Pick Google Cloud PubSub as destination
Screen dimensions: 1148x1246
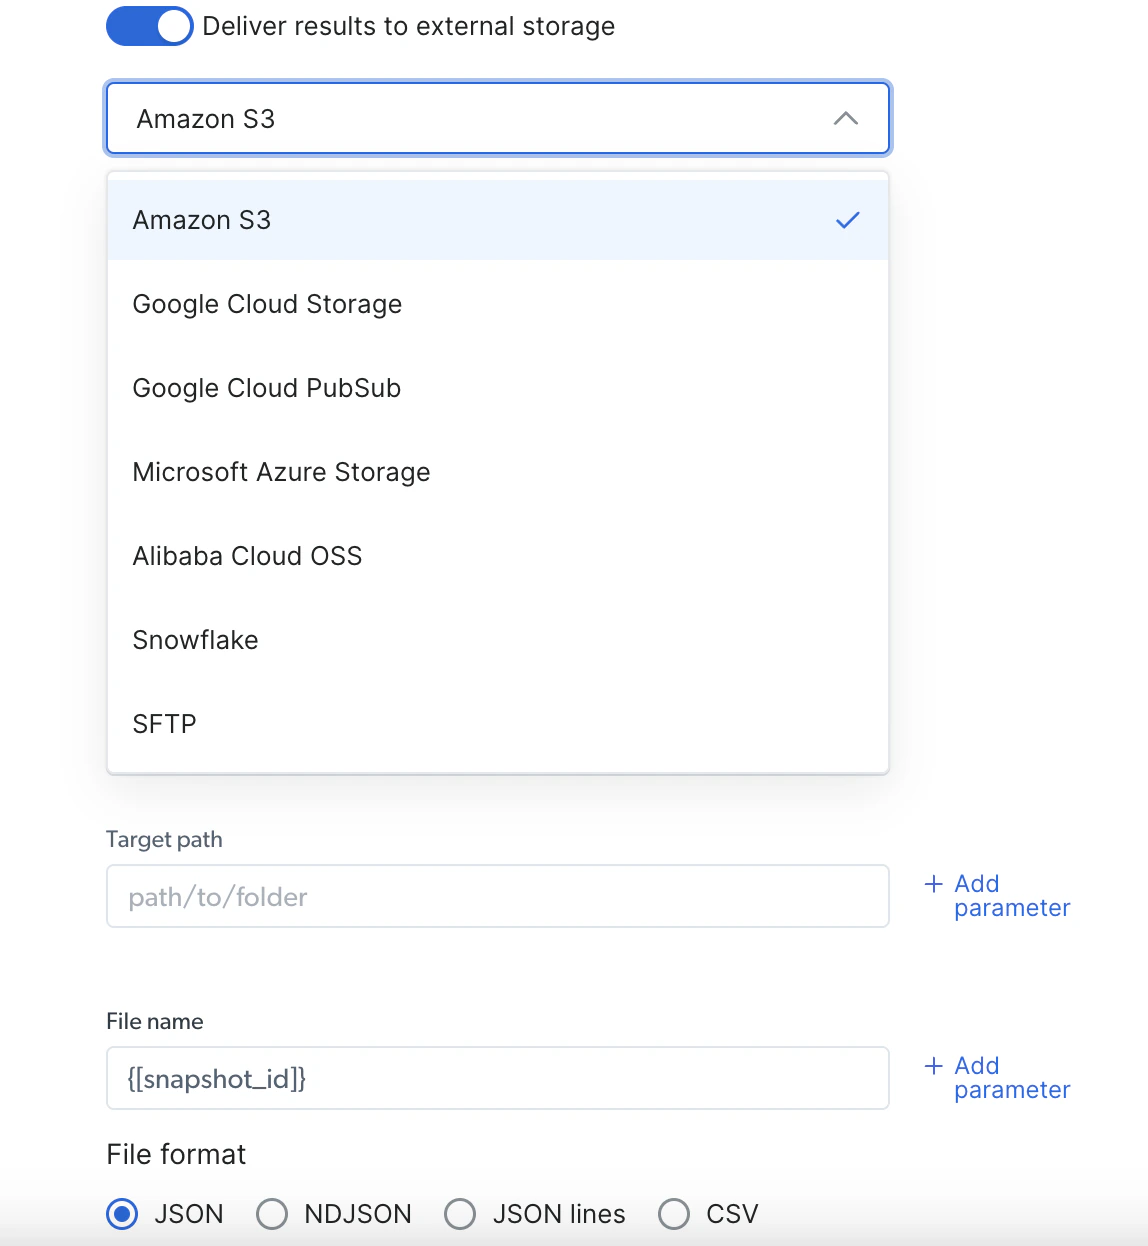click(266, 388)
